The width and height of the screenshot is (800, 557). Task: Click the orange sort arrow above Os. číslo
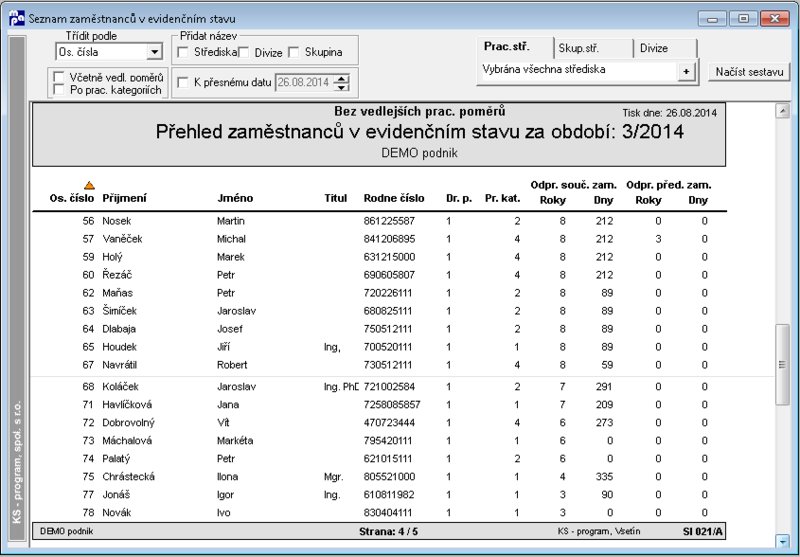[89, 185]
